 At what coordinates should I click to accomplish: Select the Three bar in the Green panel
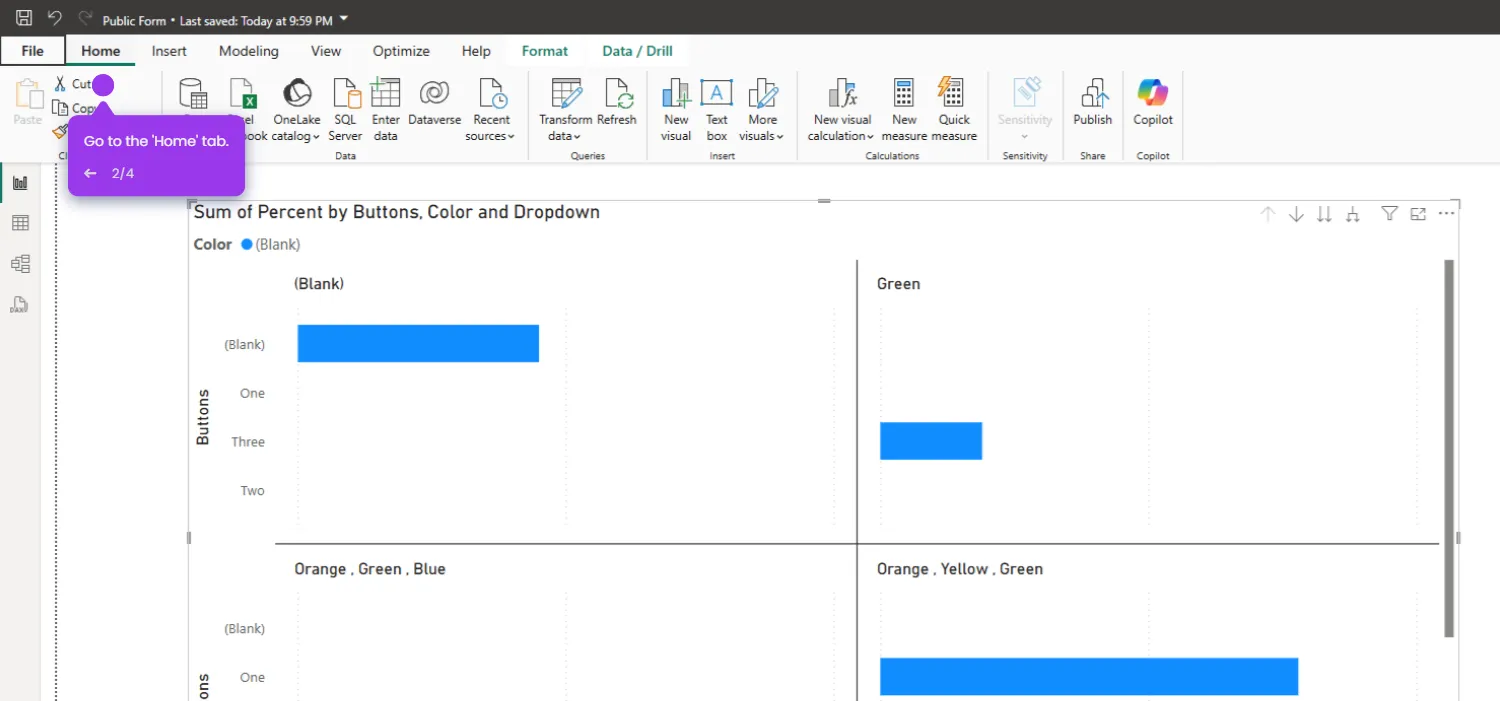931,441
